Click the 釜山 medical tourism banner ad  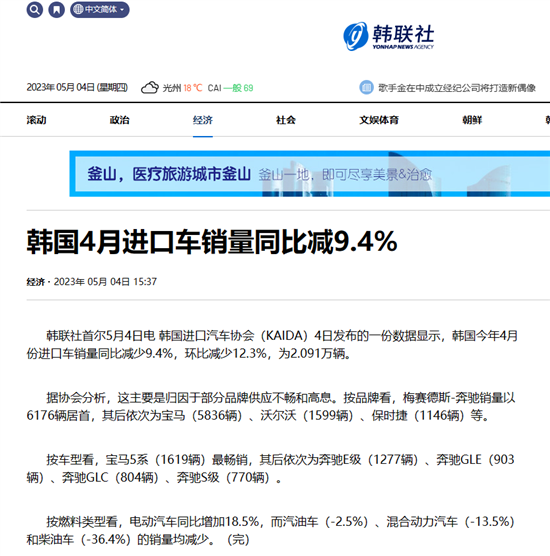point(310,174)
